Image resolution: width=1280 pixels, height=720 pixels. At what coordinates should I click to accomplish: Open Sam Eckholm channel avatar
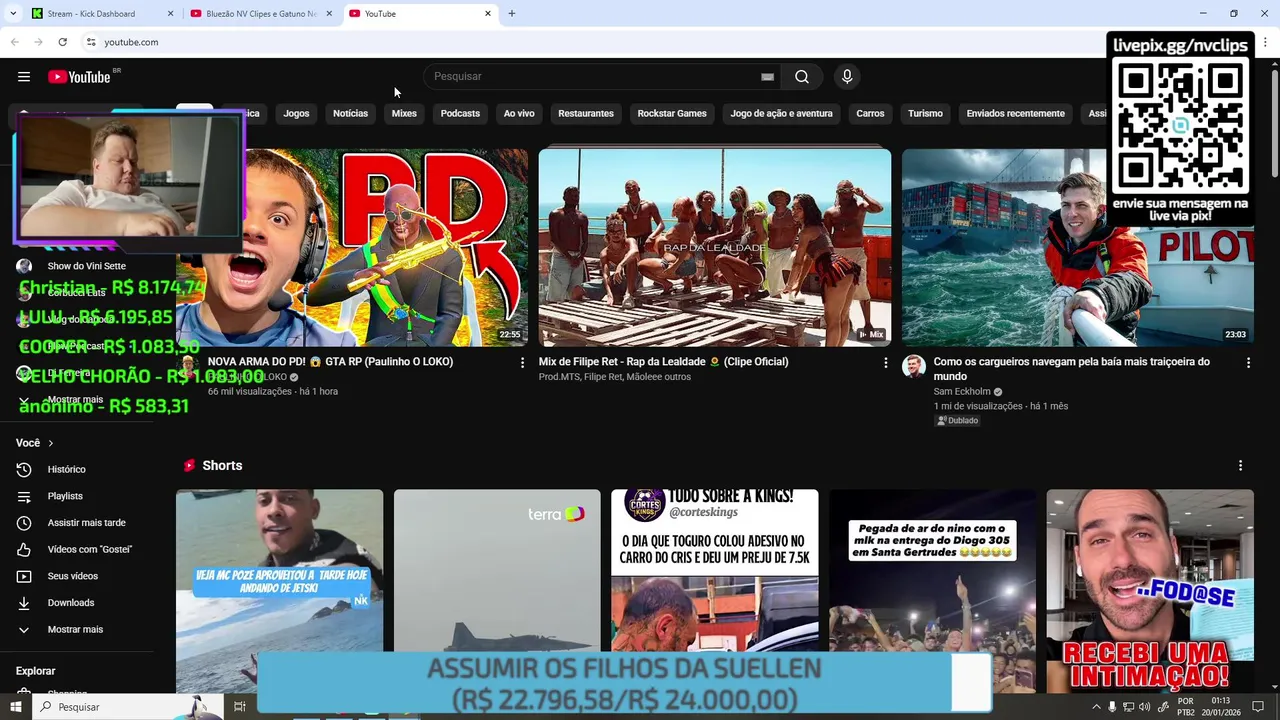point(914,366)
